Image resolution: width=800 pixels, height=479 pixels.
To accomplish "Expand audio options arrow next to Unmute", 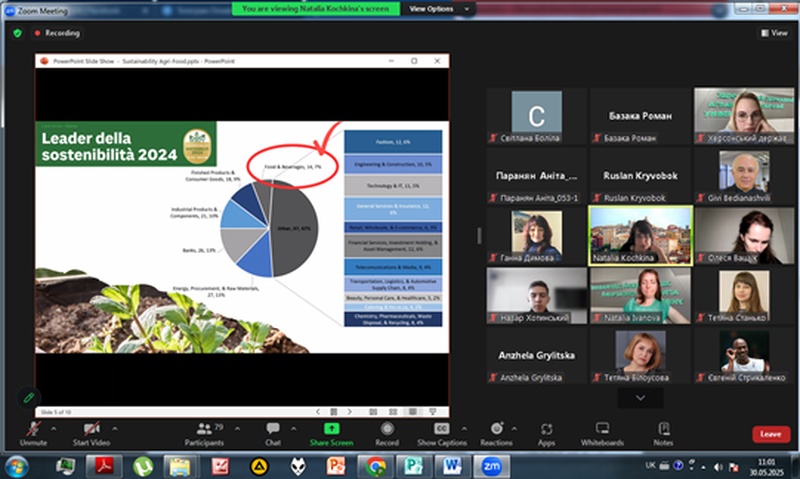I will (54, 428).
